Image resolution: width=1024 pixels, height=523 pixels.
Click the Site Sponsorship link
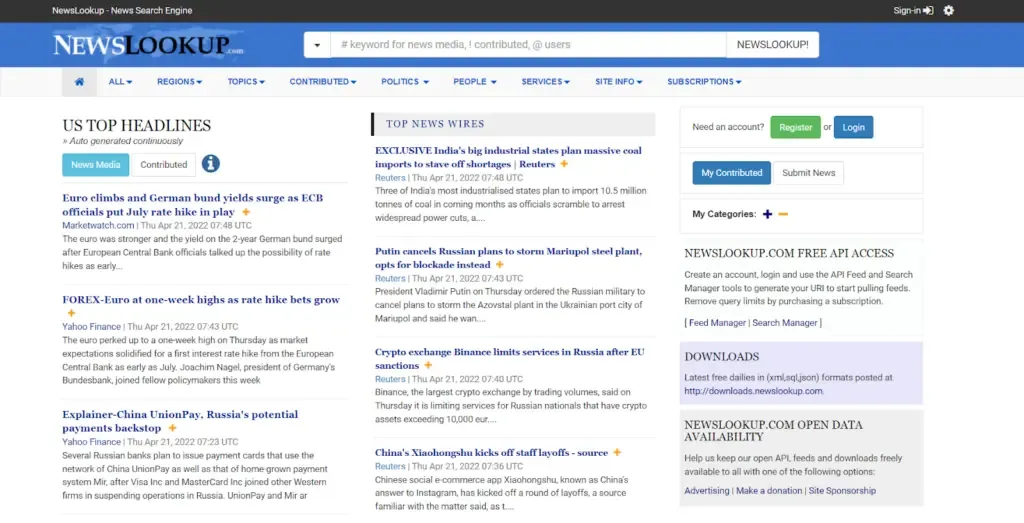842,490
